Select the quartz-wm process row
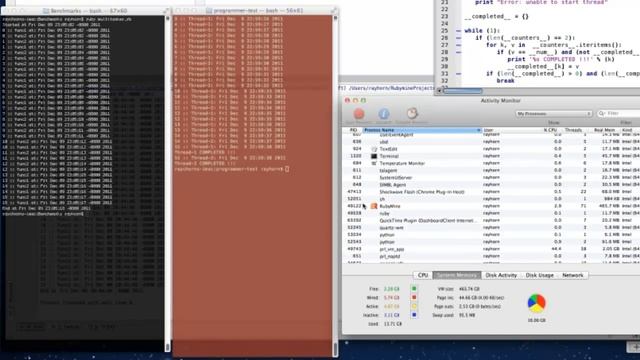640x360 pixels. tap(491, 227)
